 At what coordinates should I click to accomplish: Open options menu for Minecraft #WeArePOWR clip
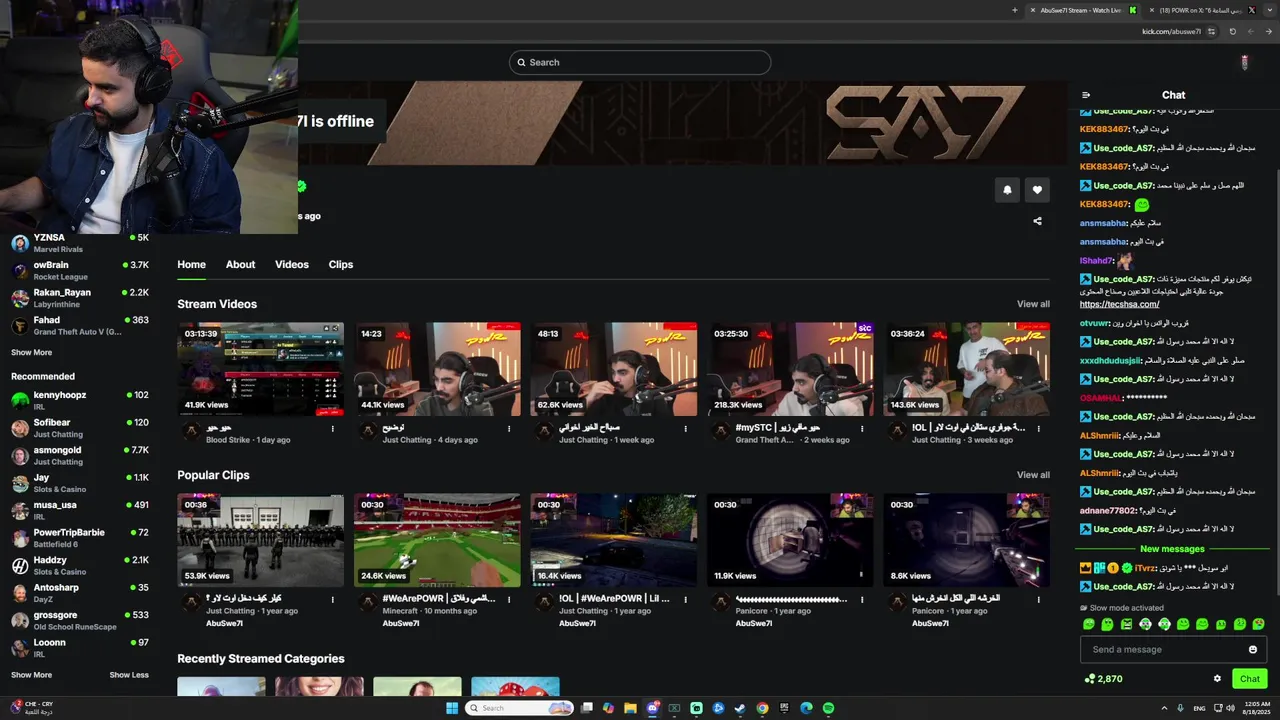click(x=509, y=599)
